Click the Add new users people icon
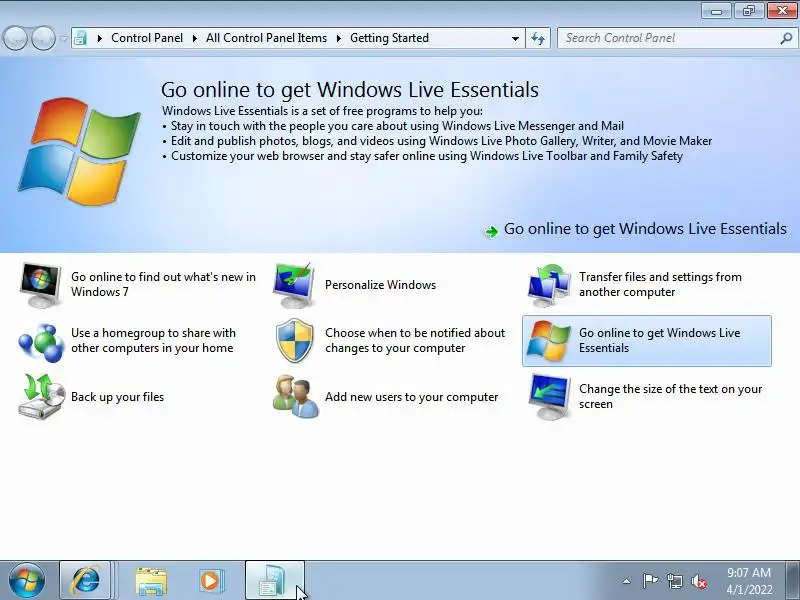The height and width of the screenshot is (600, 800). [295, 397]
